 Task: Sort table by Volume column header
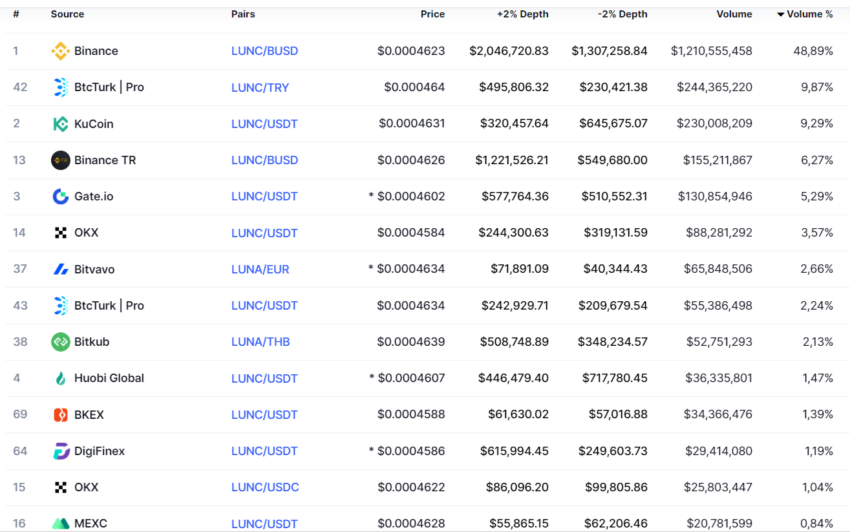click(734, 14)
